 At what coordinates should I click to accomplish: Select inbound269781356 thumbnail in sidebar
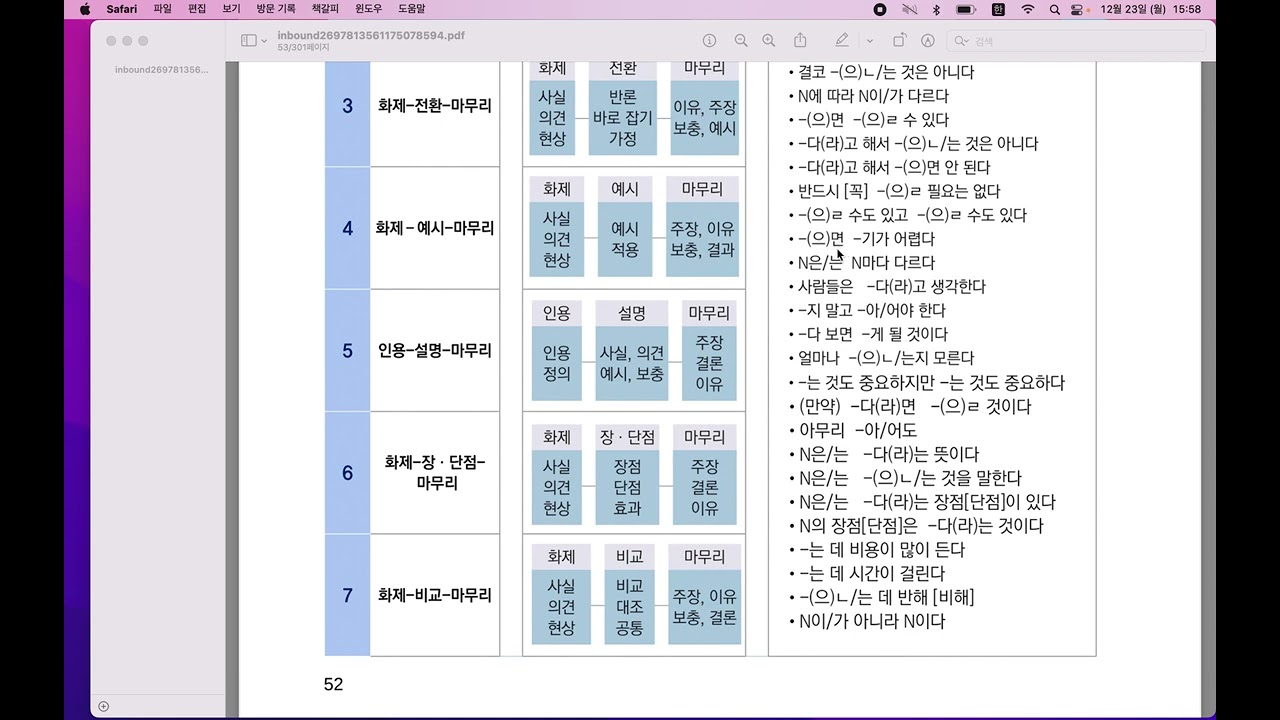tap(162, 70)
